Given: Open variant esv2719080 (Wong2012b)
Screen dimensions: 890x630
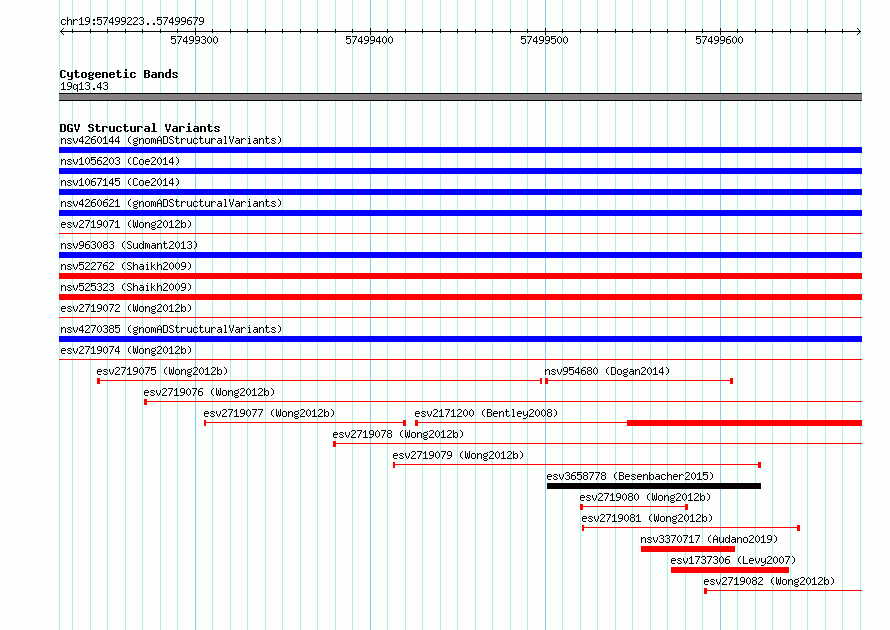Looking at the screenshot, I should (x=645, y=497).
